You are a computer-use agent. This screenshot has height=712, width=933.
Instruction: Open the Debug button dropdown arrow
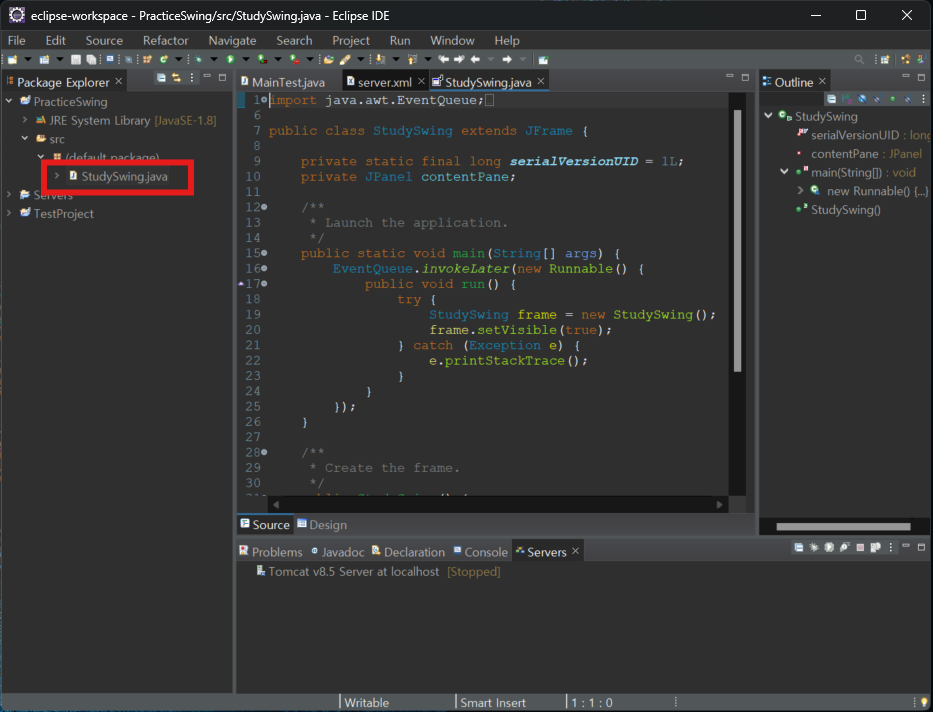click(214, 59)
